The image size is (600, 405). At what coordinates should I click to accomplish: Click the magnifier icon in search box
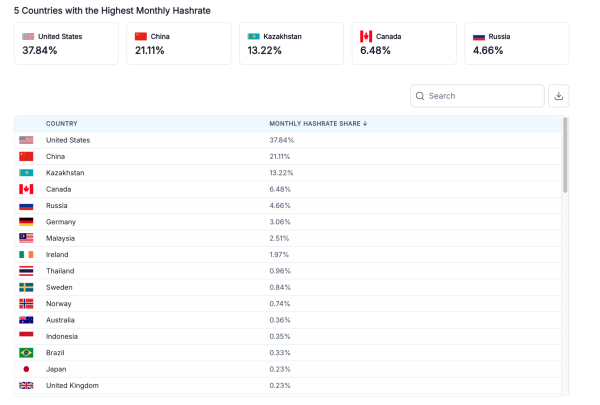pyautogui.click(x=420, y=96)
